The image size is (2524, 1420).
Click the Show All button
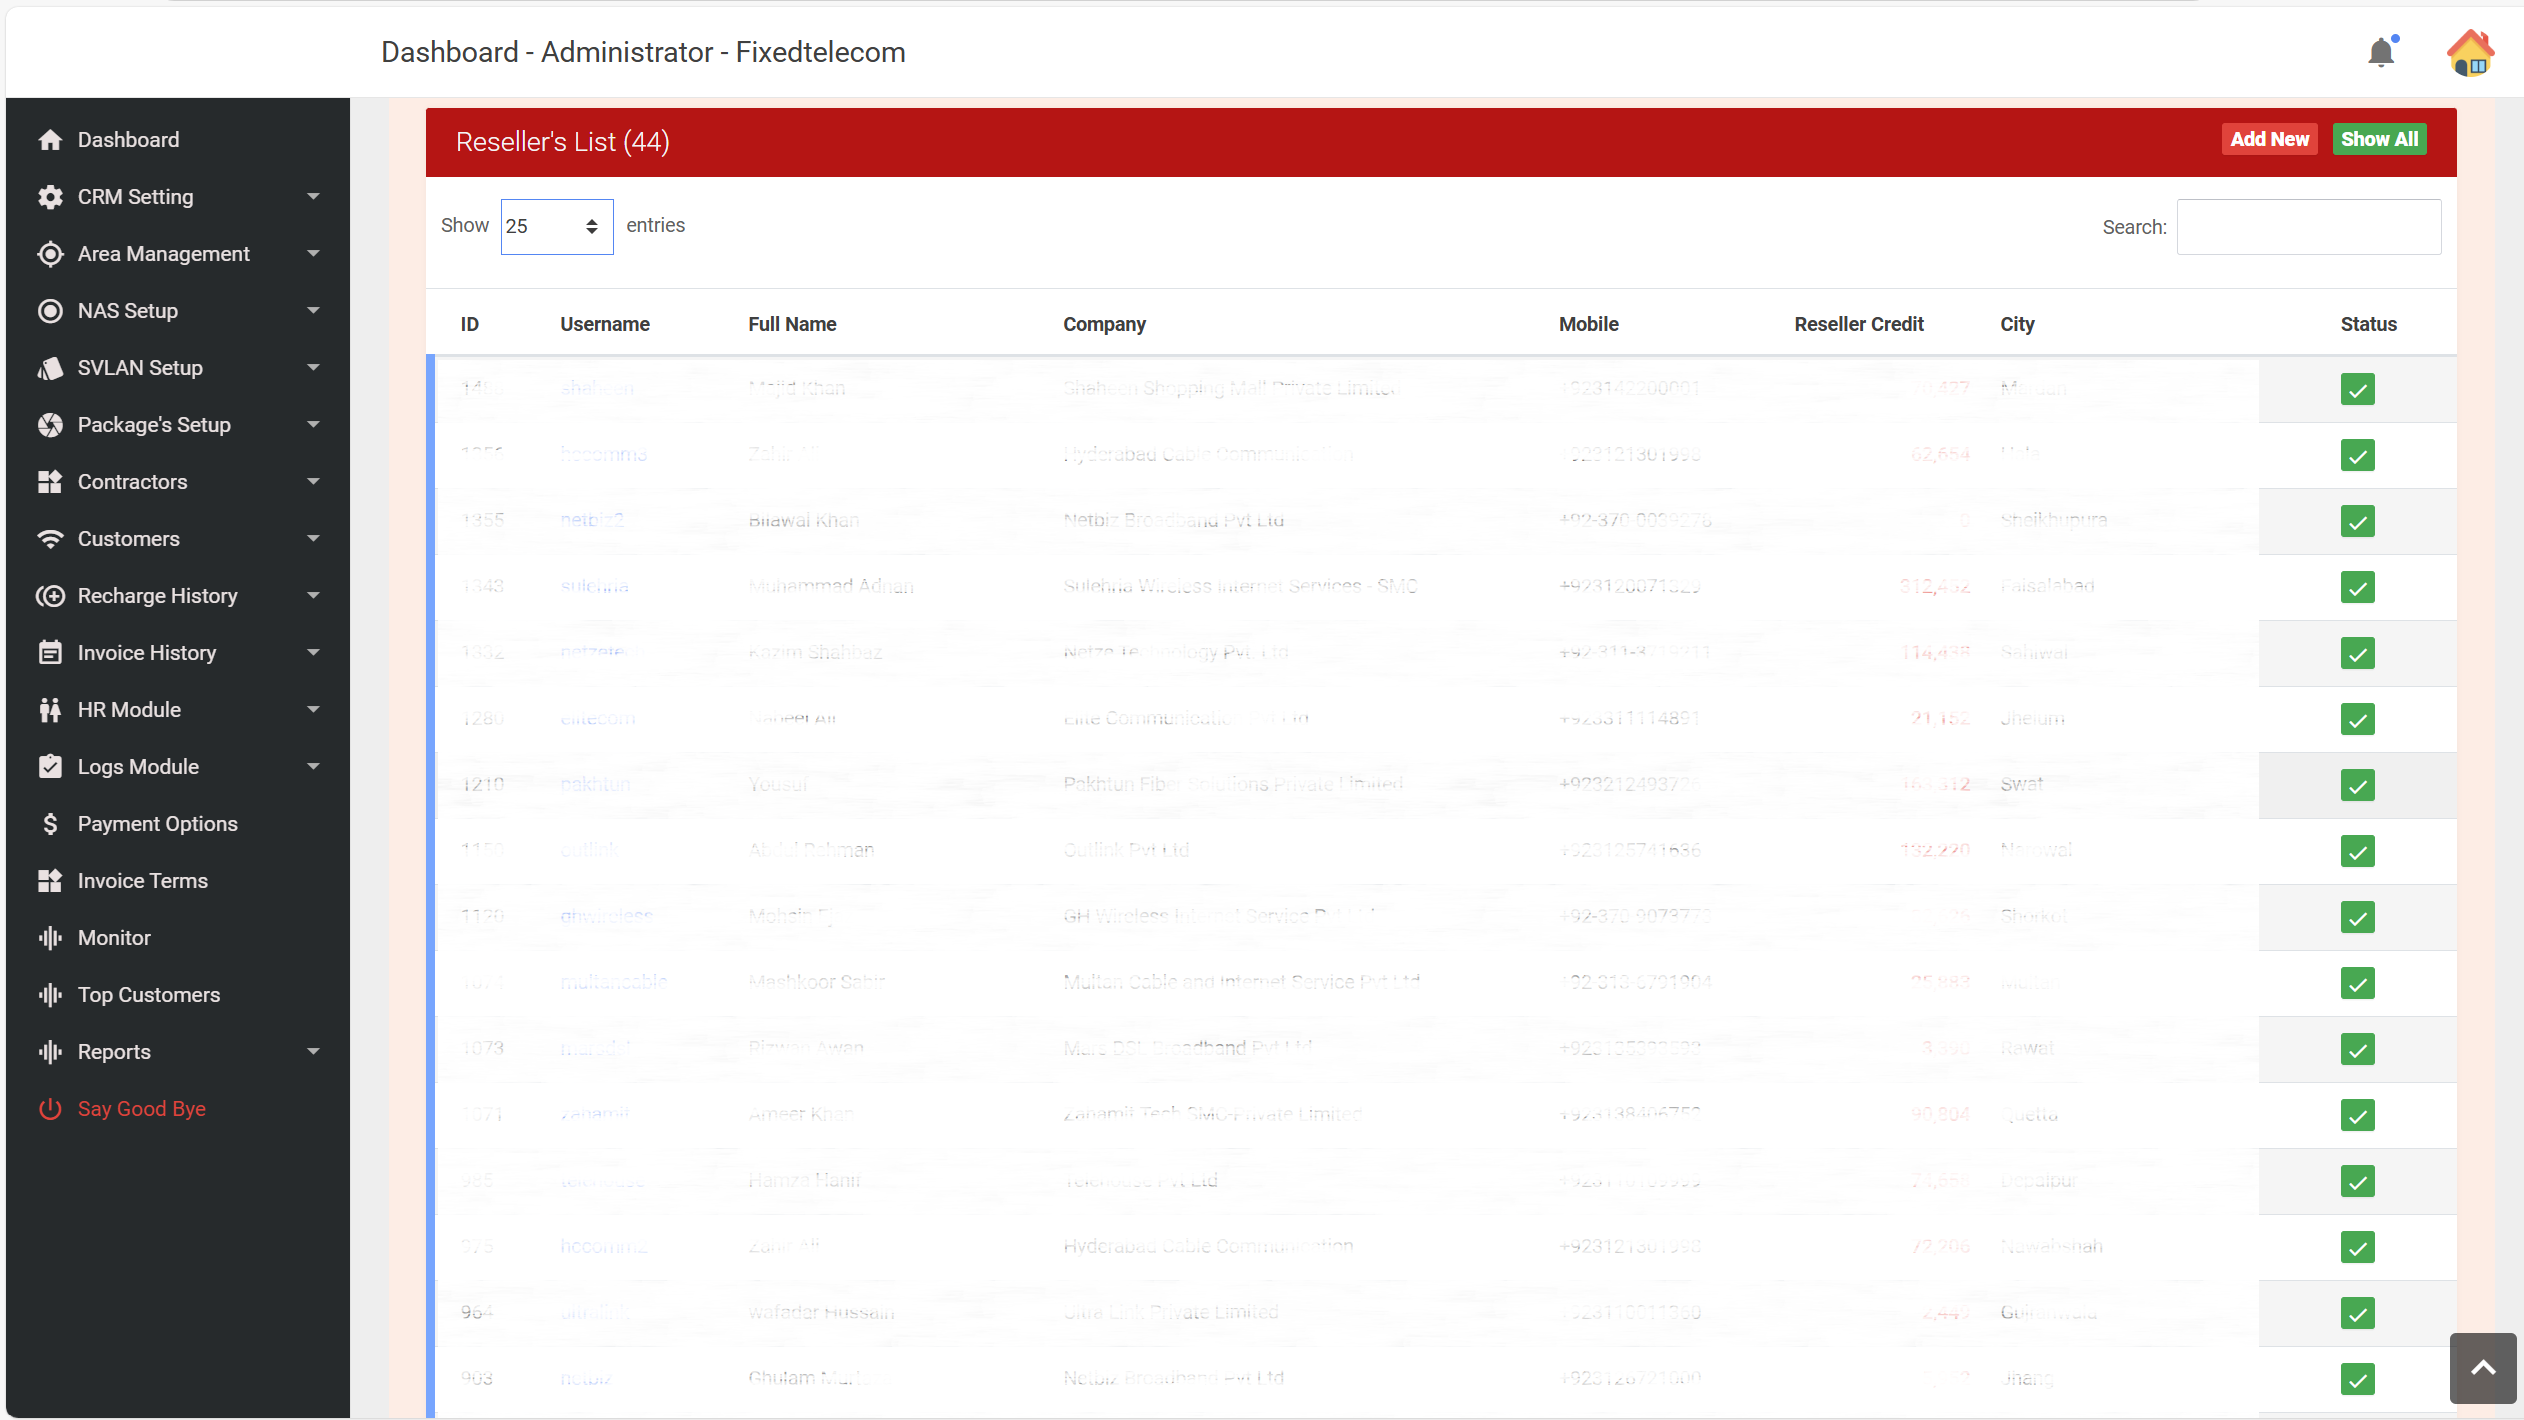[x=2378, y=139]
